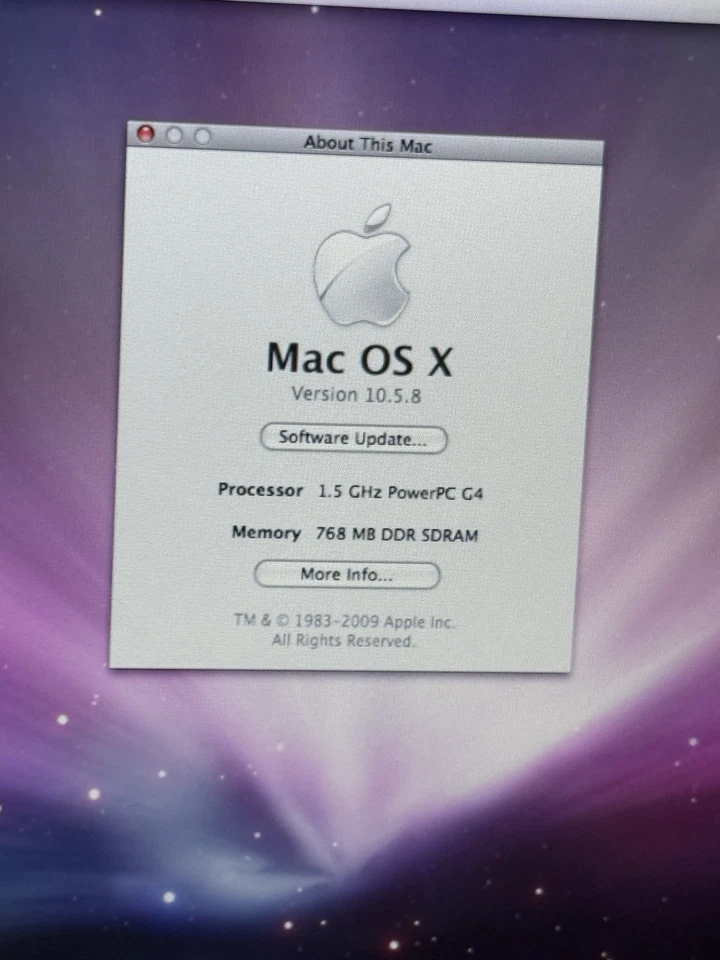Image resolution: width=720 pixels, height=960 pixels.
Task: Close the About This Mac window
Action: (146, 133)
